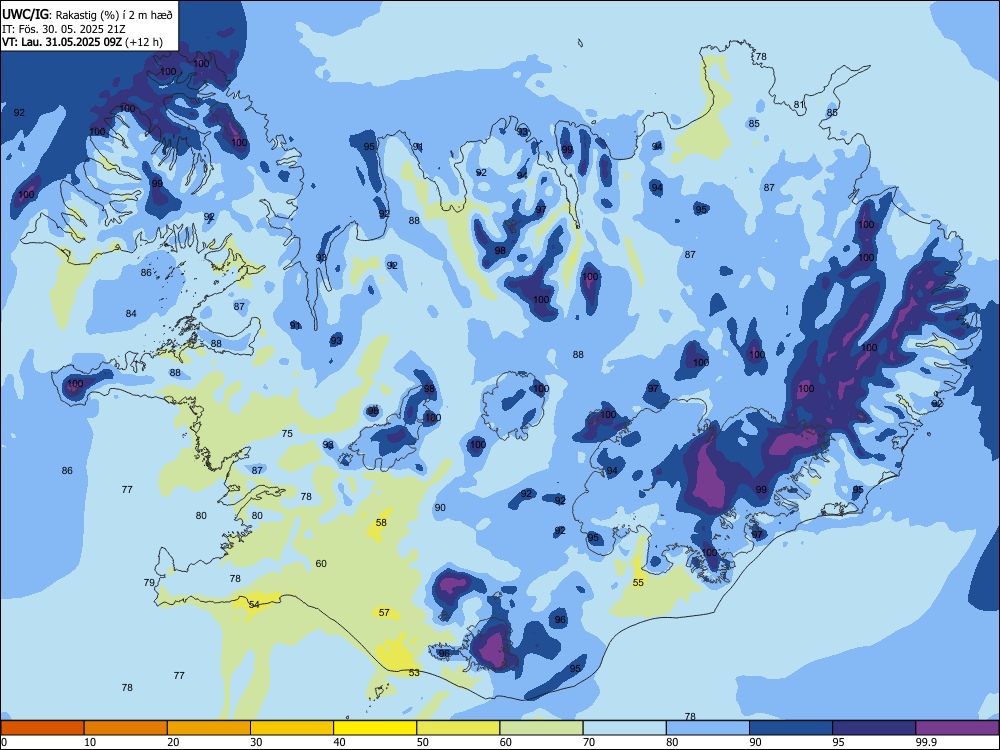Click the '30' legend tick label

pos(256,742)
